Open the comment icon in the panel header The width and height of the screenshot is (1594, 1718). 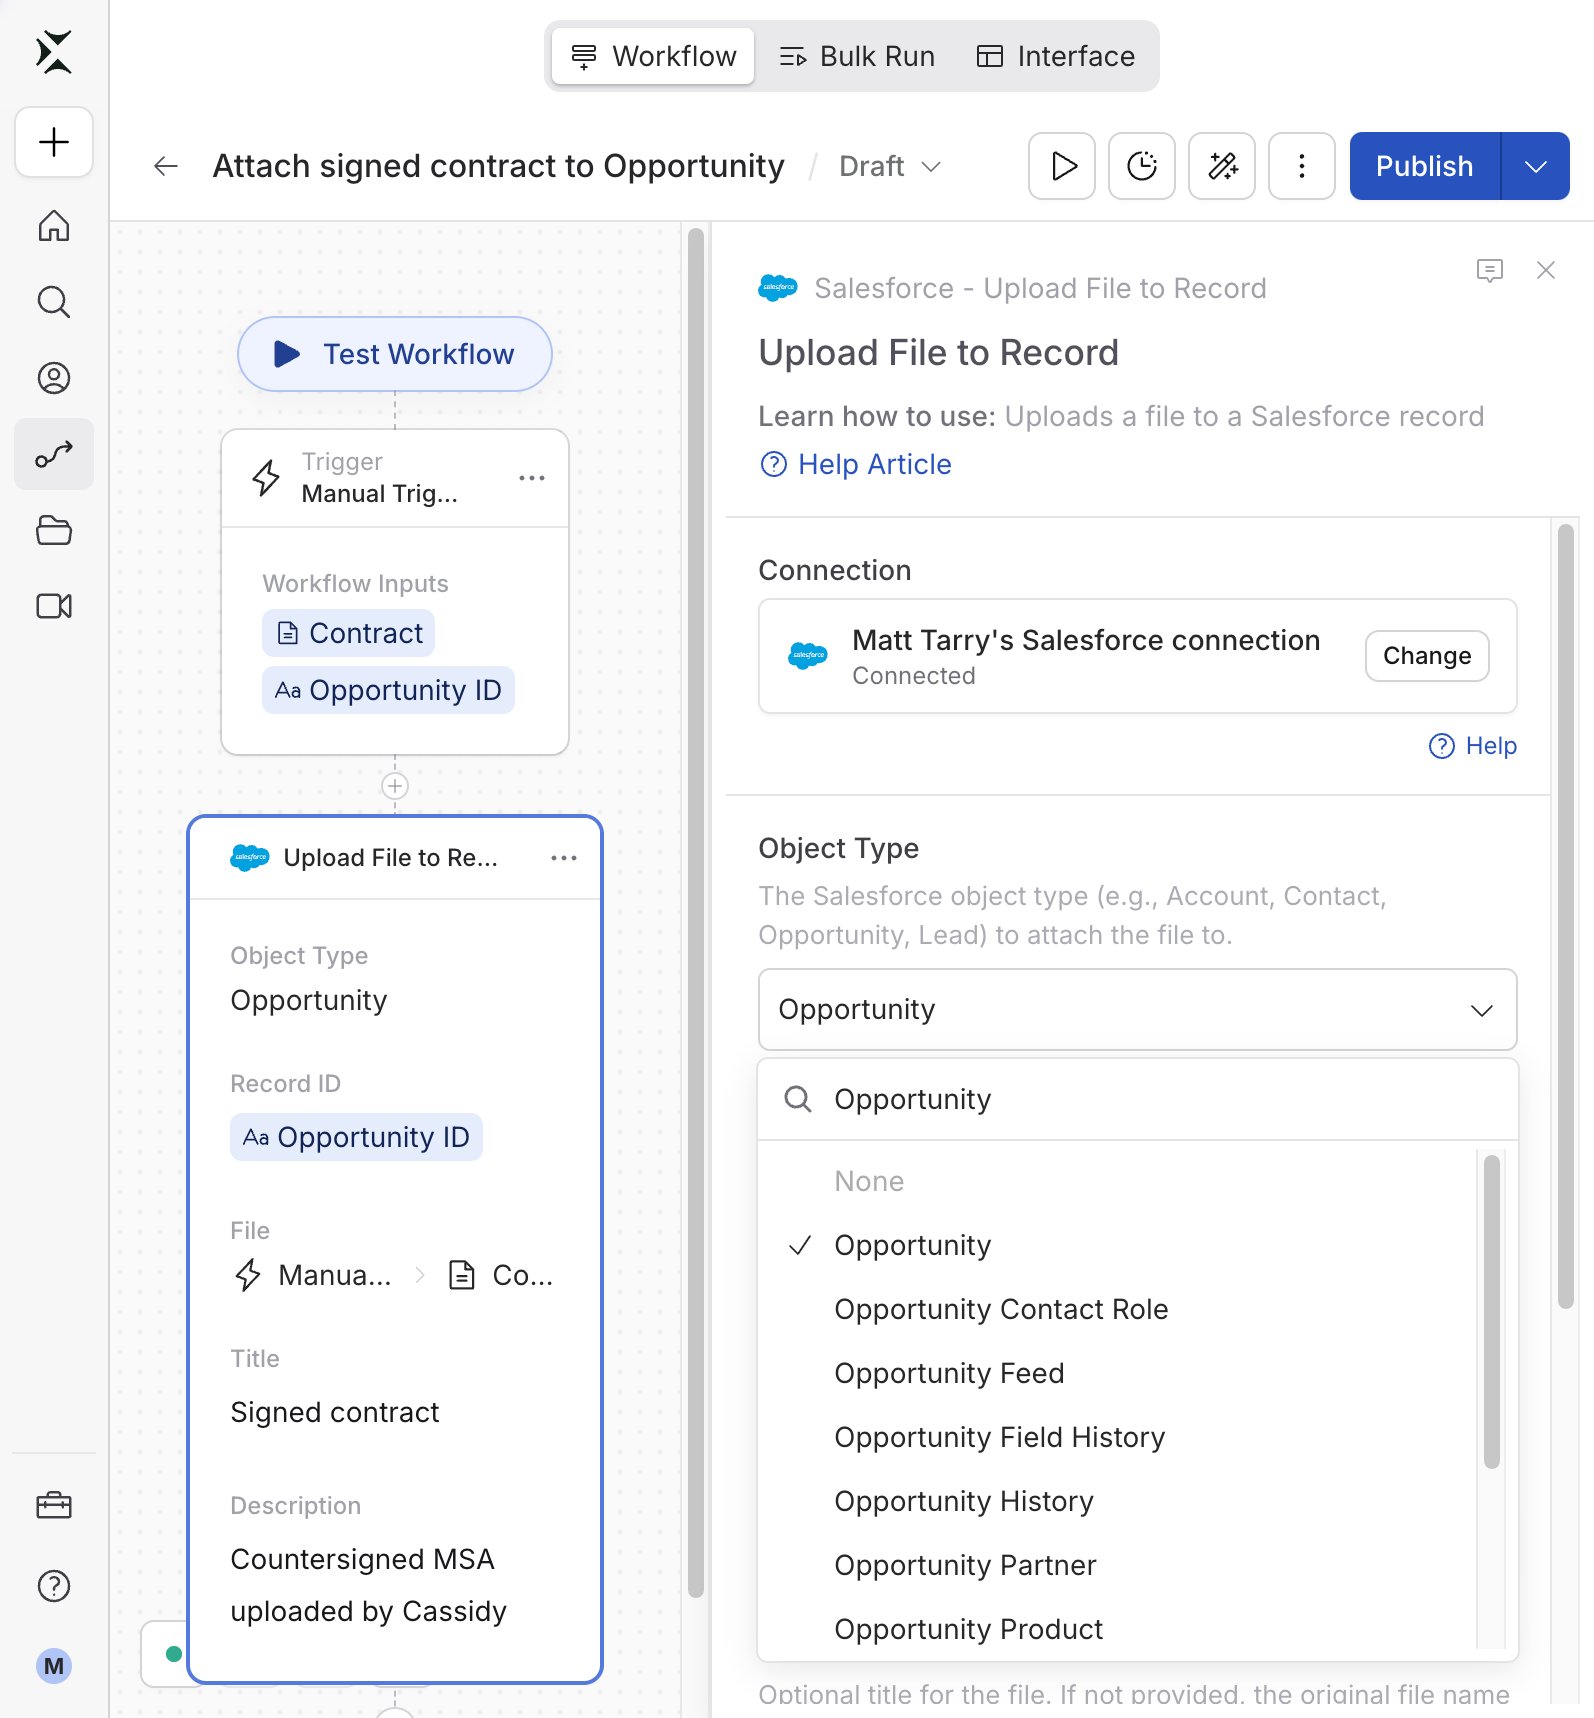pos(1490,270)
